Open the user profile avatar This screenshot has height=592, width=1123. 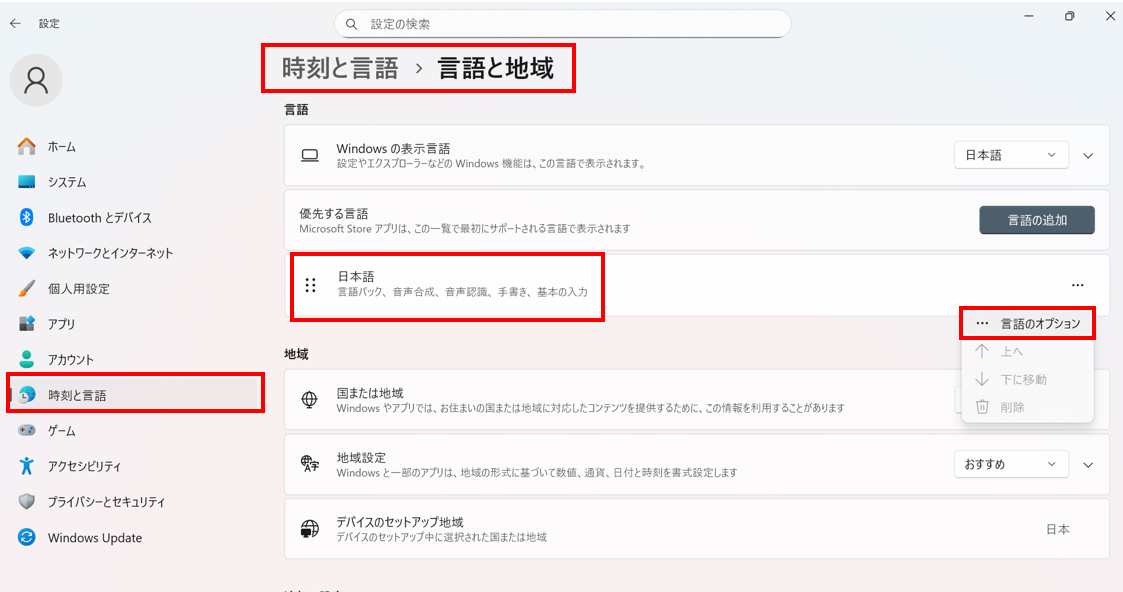tap(36, 80)
